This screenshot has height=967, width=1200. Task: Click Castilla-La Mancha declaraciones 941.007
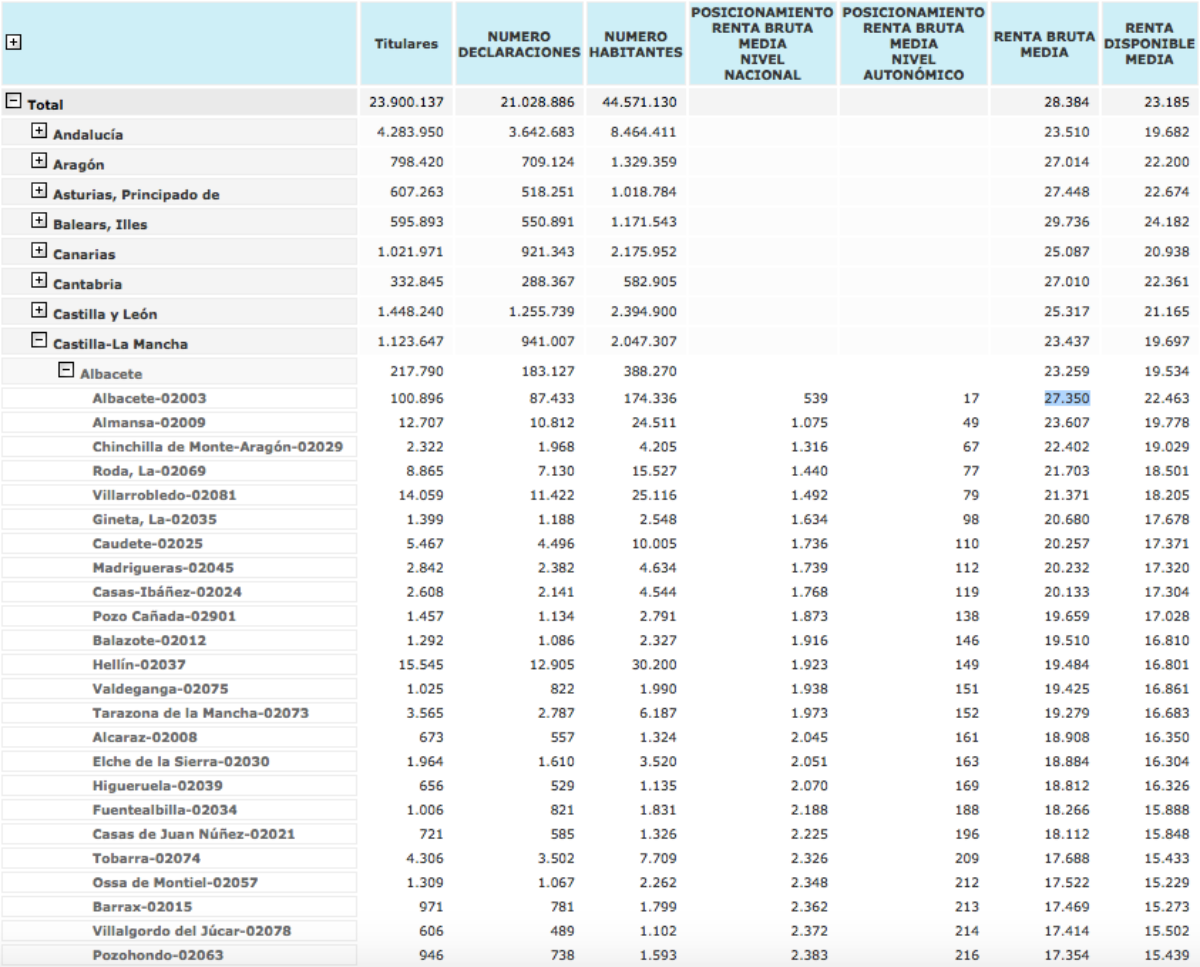click(548, 342)
